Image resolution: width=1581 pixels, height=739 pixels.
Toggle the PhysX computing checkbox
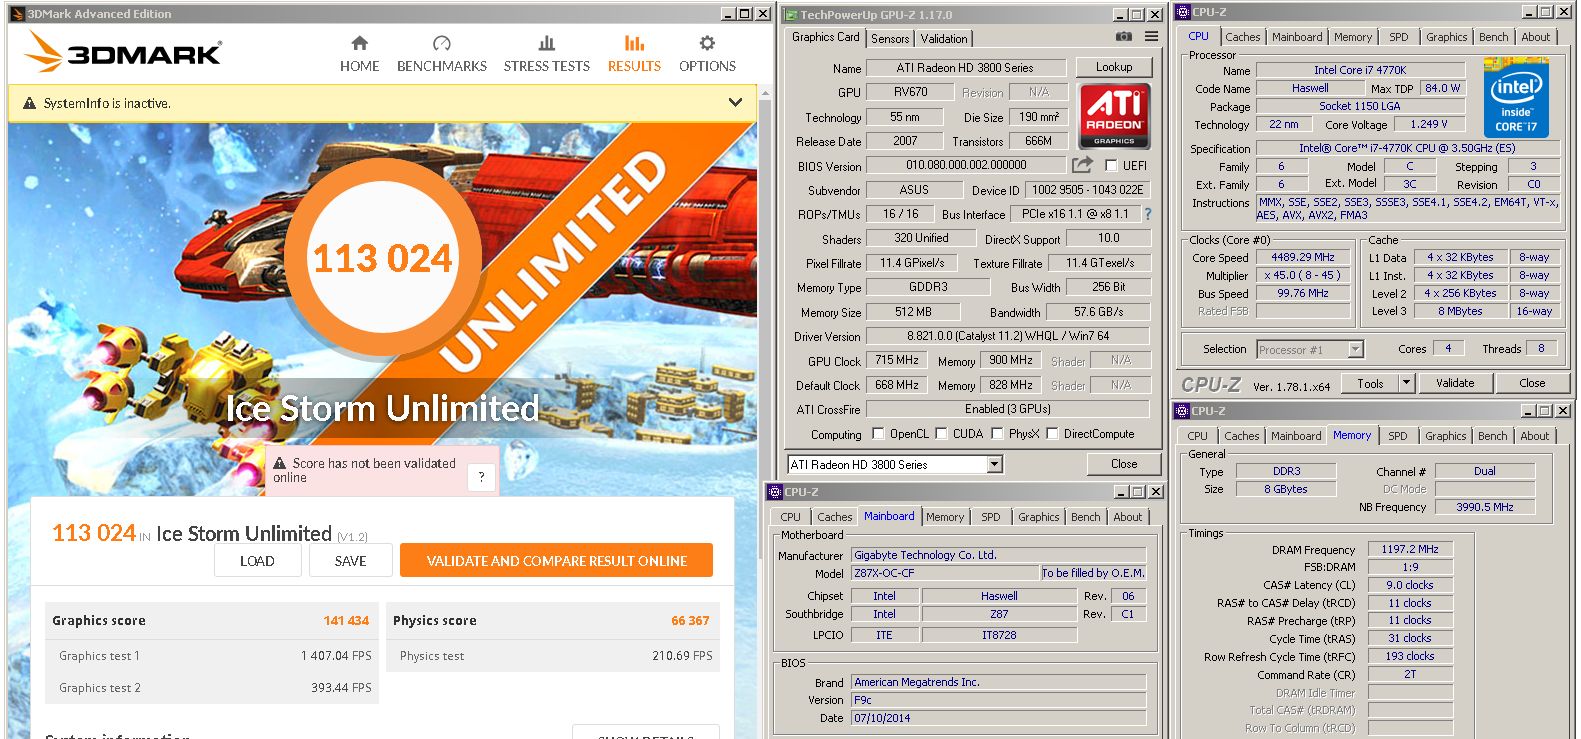[x=997, y=433]
